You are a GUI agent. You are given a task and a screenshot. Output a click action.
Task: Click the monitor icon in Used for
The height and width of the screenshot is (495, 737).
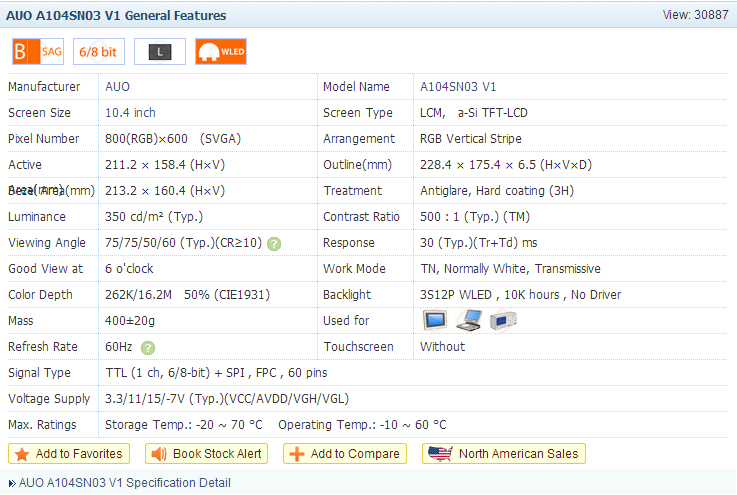pos(434,321)
